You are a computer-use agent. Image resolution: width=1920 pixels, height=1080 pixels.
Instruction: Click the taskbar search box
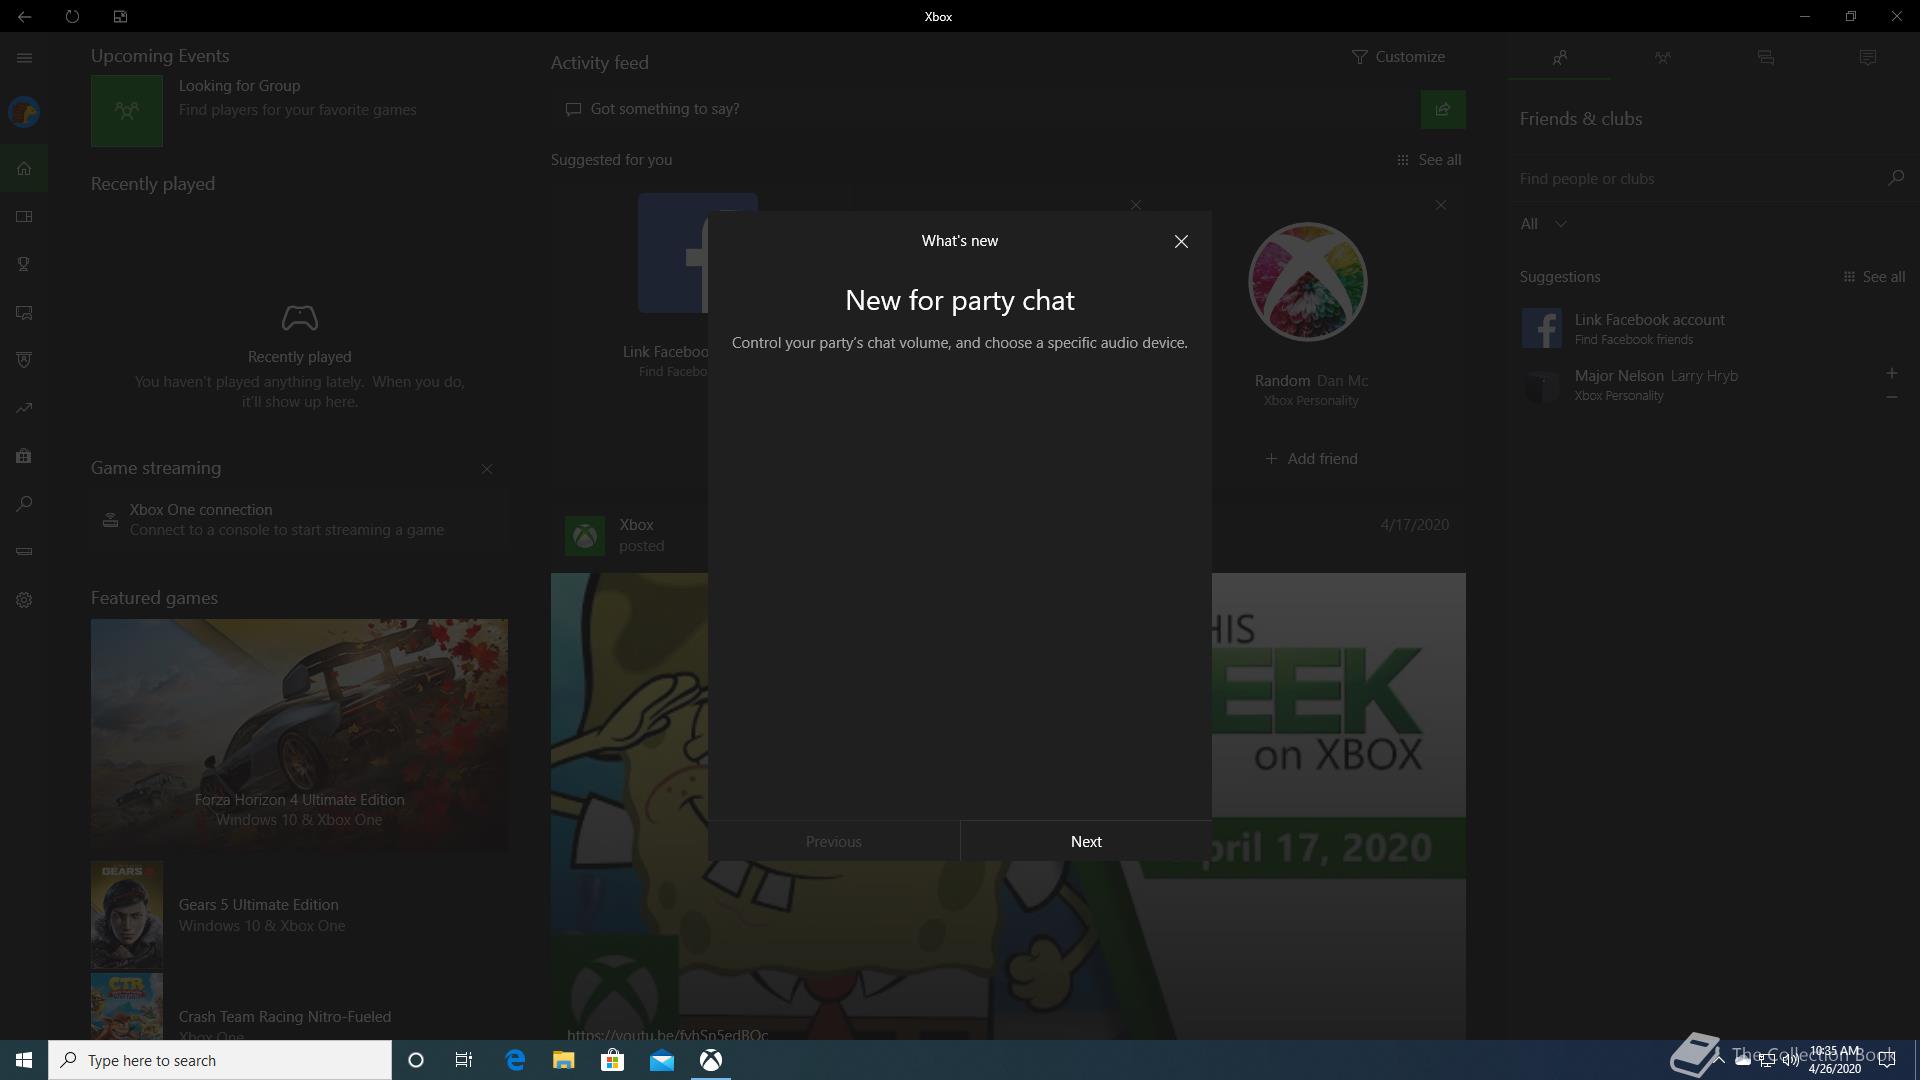[220, 1060]
